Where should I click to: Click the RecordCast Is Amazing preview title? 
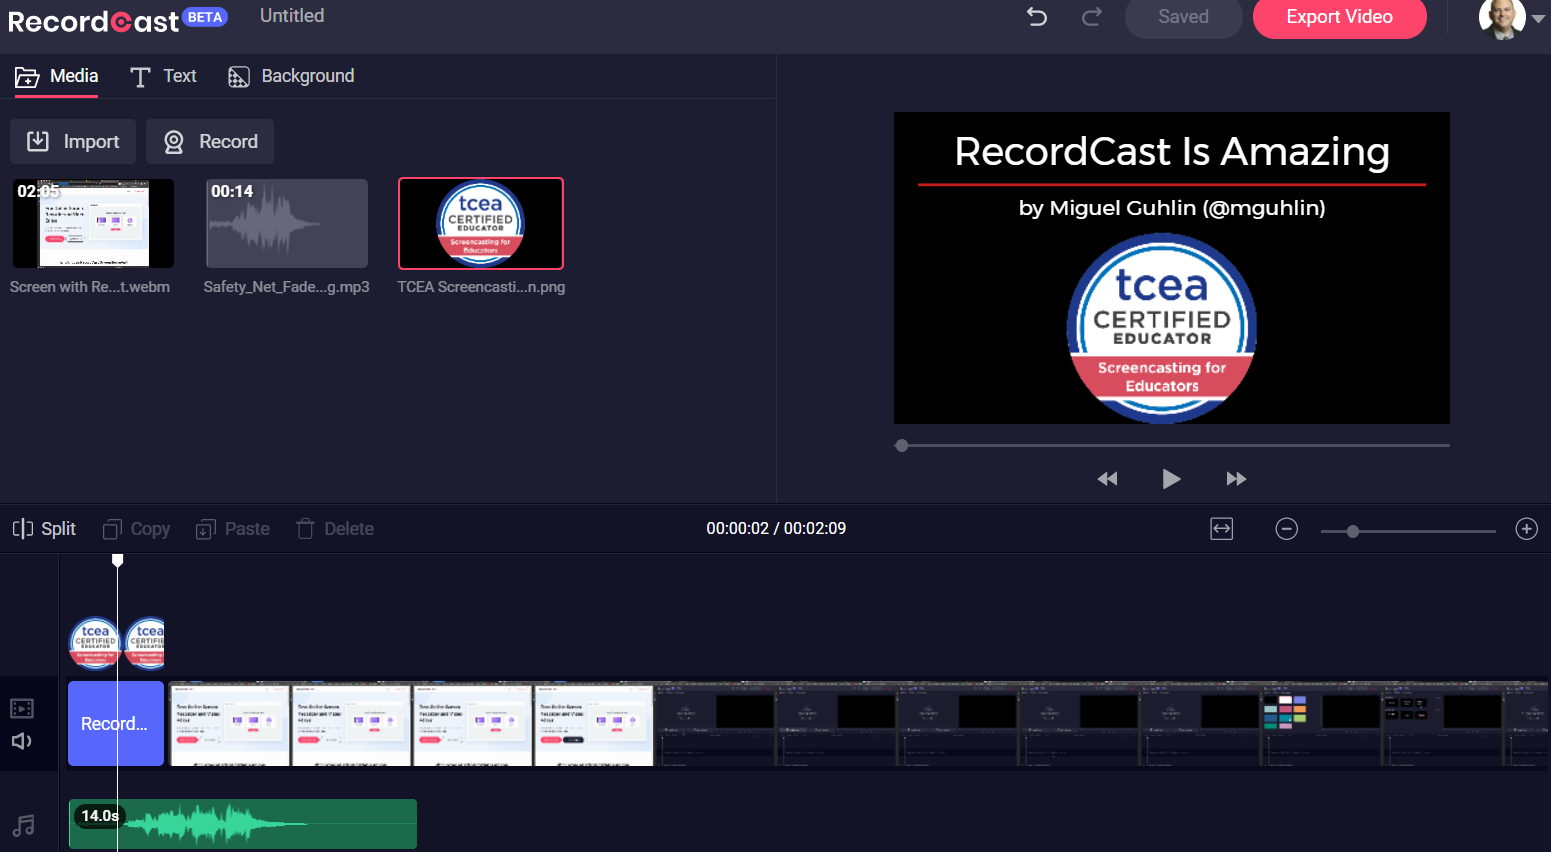(x=1172, y=152)
